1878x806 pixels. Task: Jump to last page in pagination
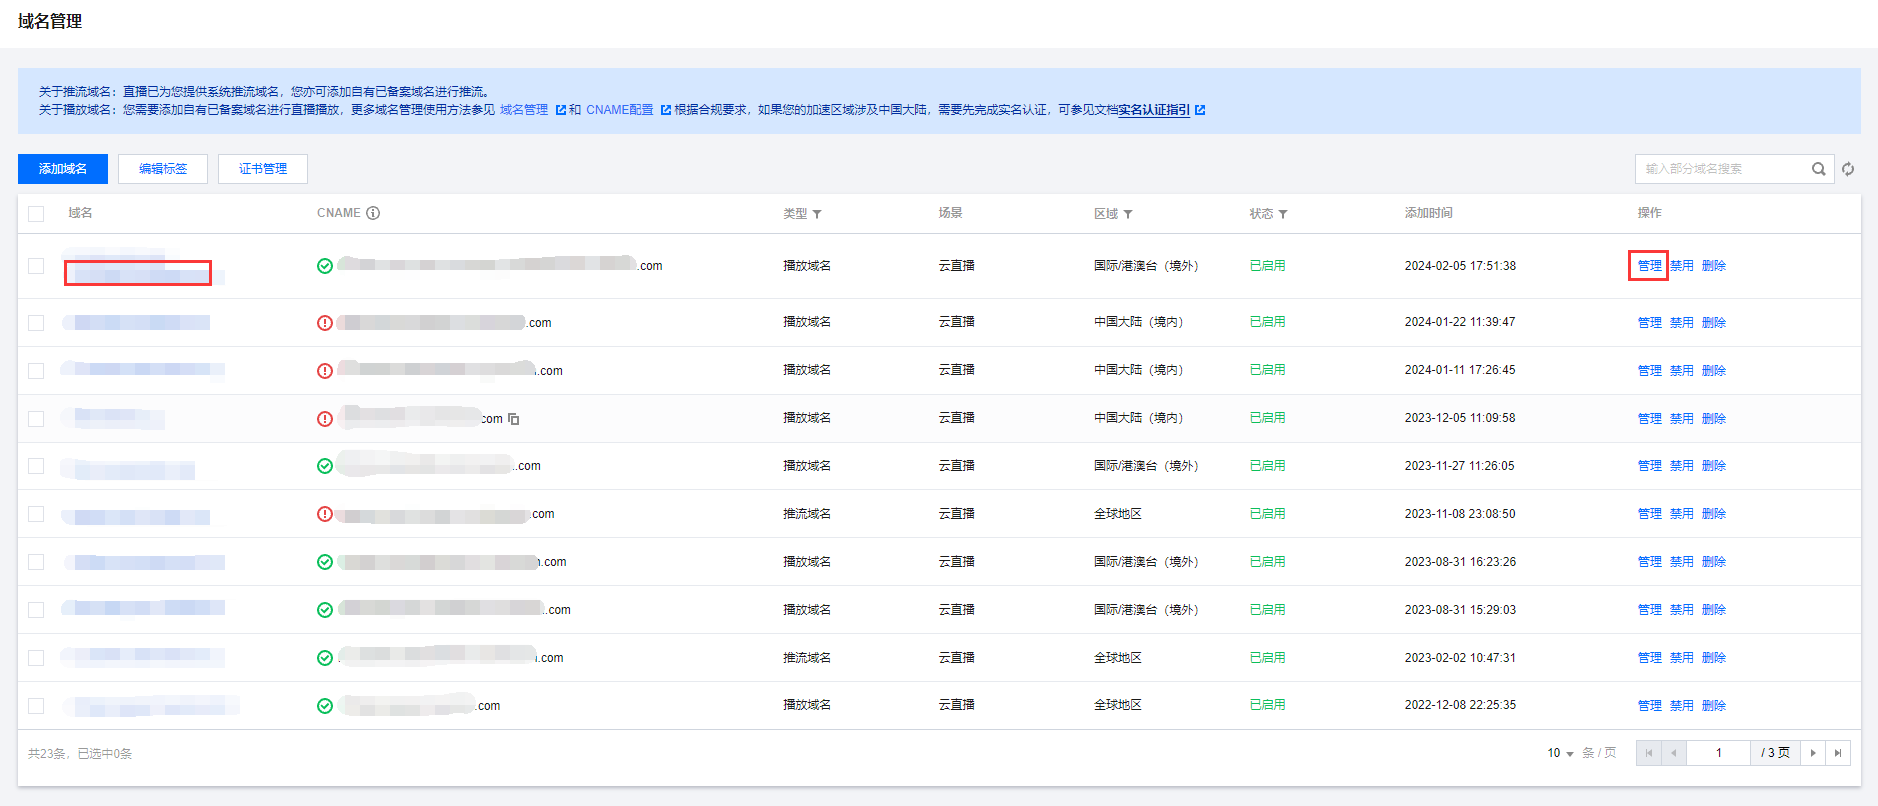click(x=1838, y=753)
